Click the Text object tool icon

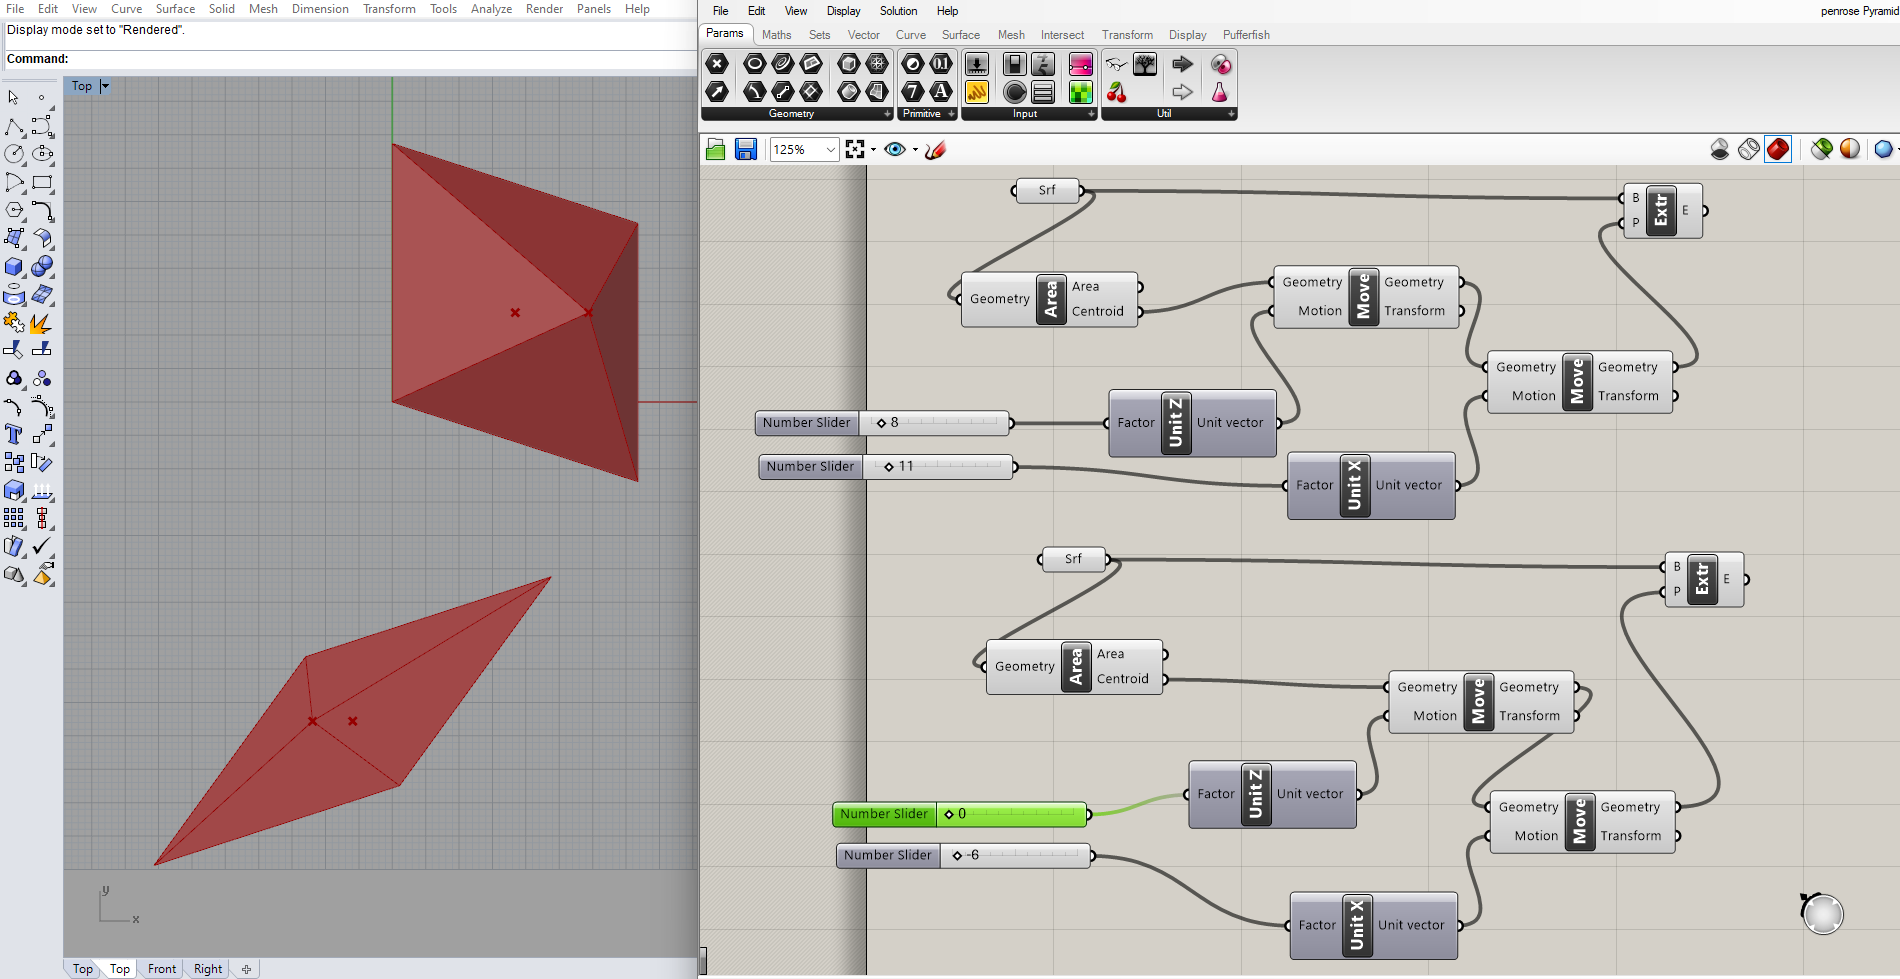(x=14, y=434)
